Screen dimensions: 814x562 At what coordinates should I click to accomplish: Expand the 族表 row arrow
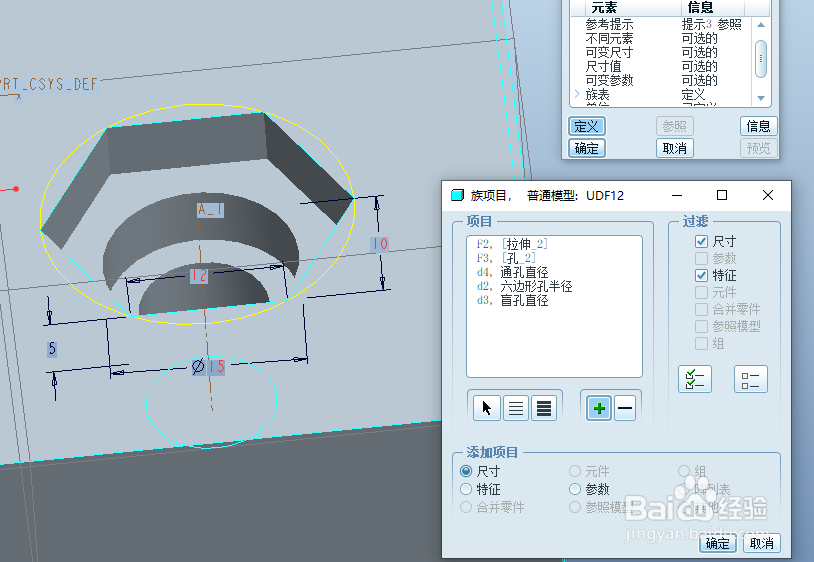577,94
